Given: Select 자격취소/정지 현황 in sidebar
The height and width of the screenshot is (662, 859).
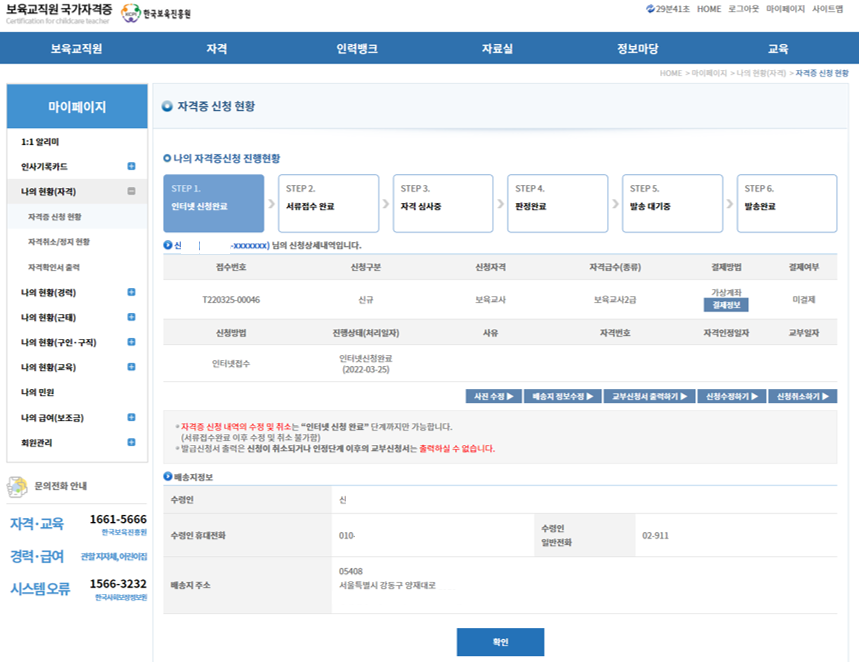Looking at the screenshot, I should [59, 242].
